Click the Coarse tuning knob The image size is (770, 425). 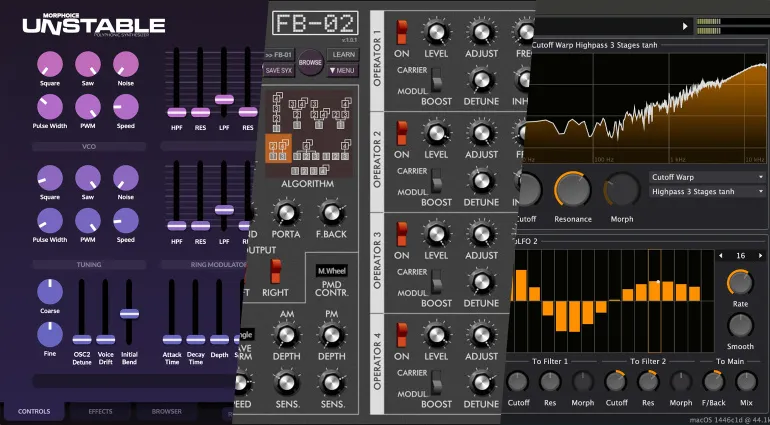pyautogui.click(x=50, y=292)
